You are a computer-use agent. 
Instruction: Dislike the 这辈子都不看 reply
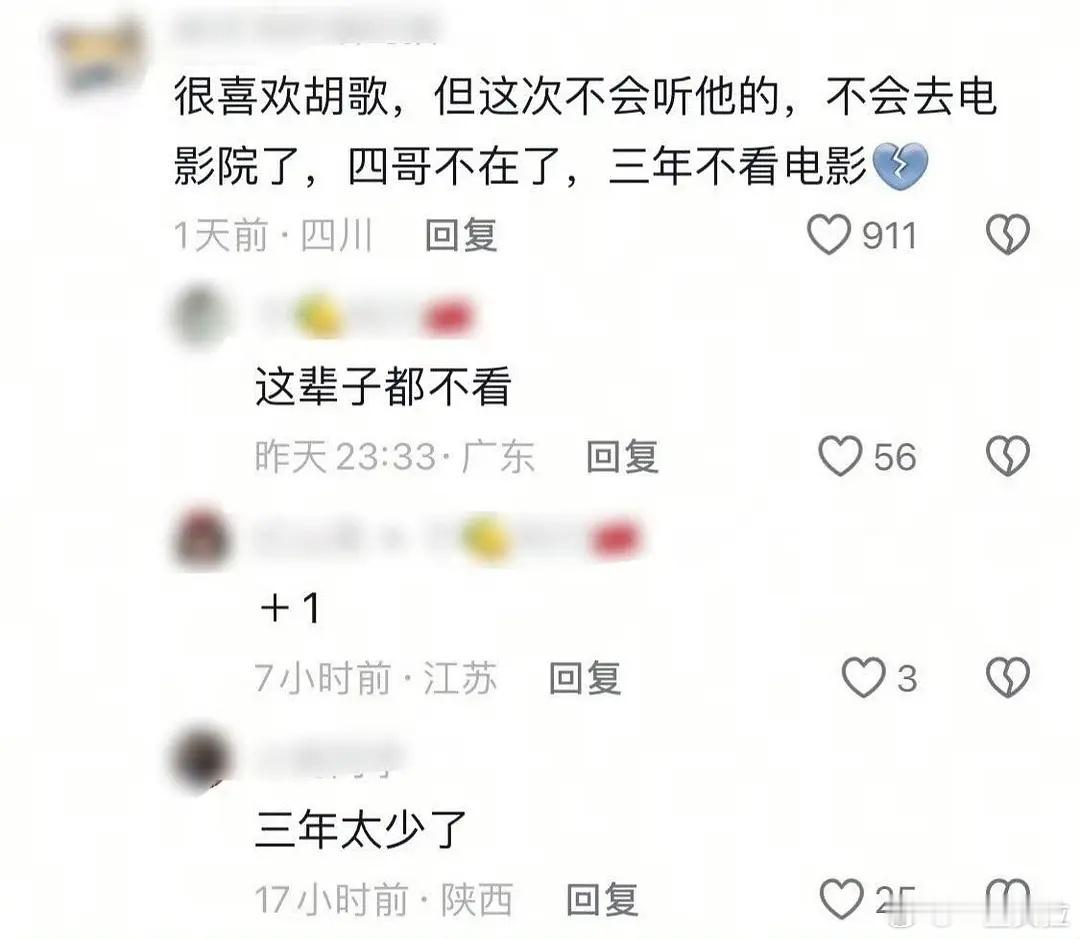coord(1008,455)
